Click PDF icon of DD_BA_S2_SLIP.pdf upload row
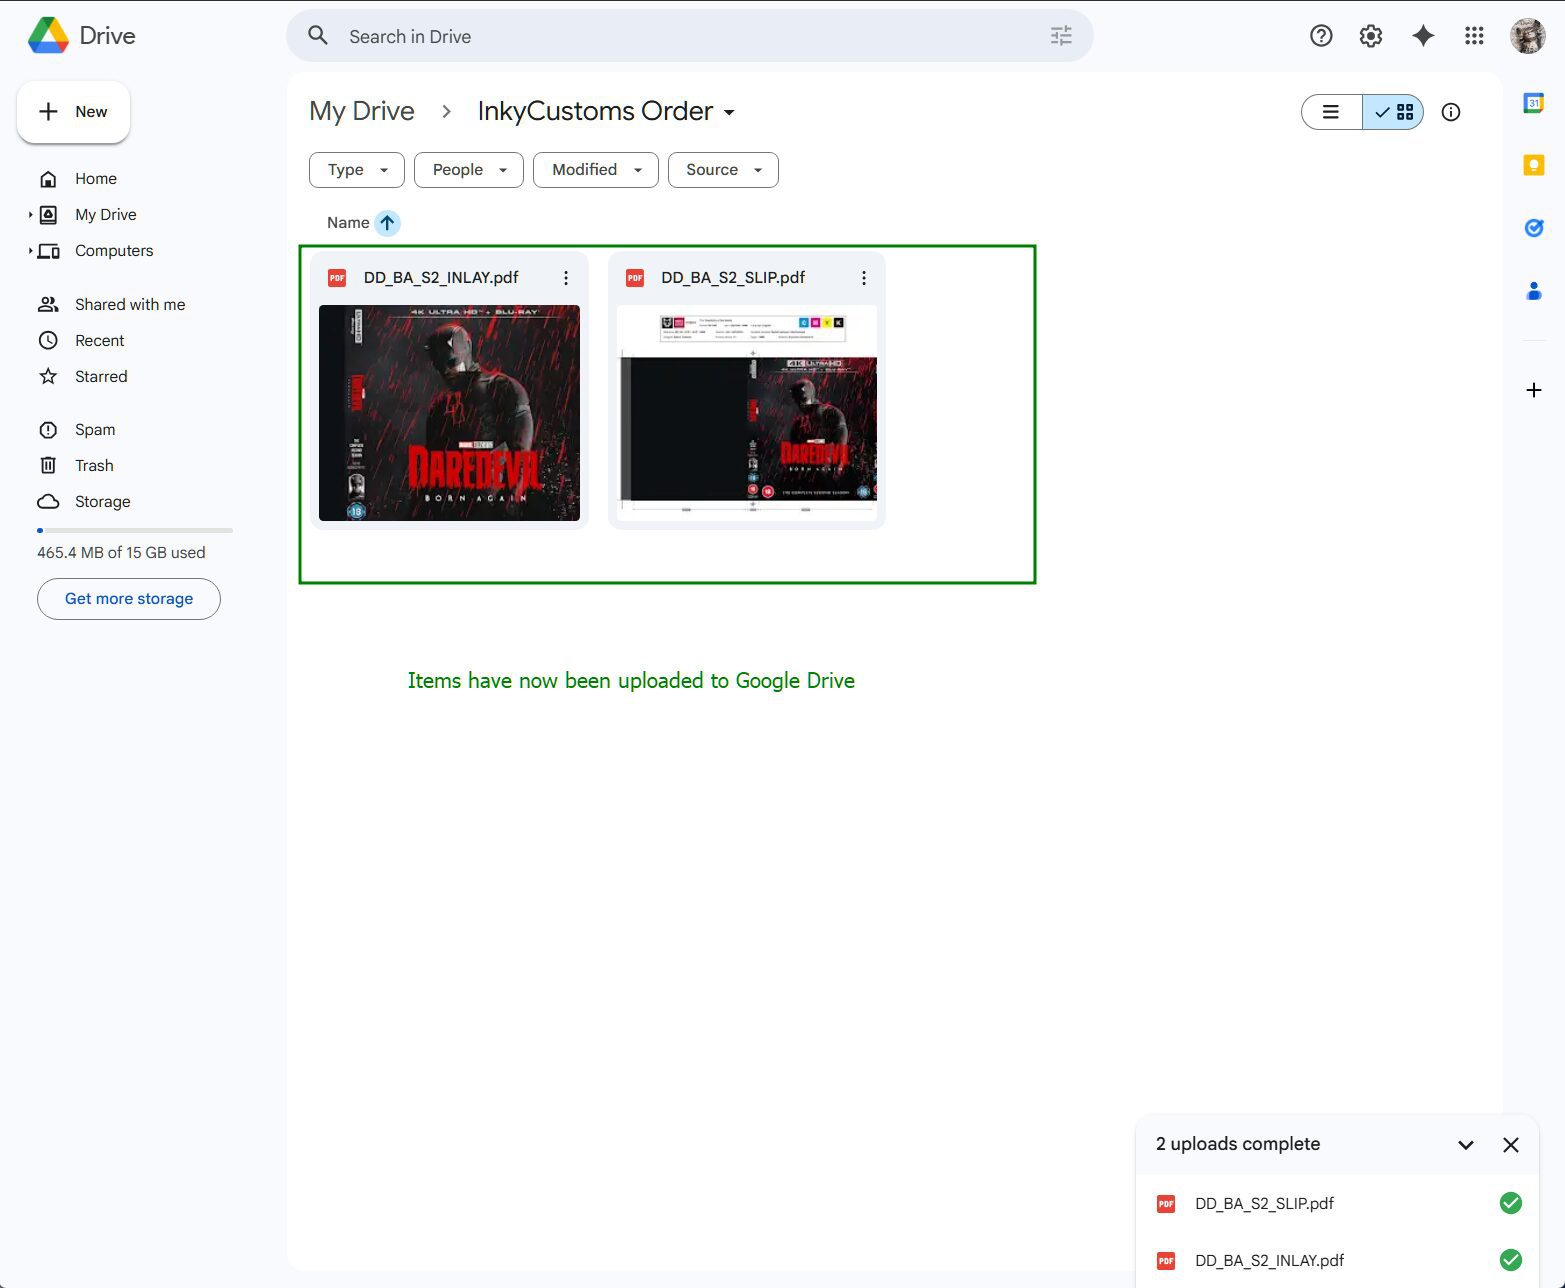Image resolution: width=1565 pixels, height=1288 pixels. 1166,1204
